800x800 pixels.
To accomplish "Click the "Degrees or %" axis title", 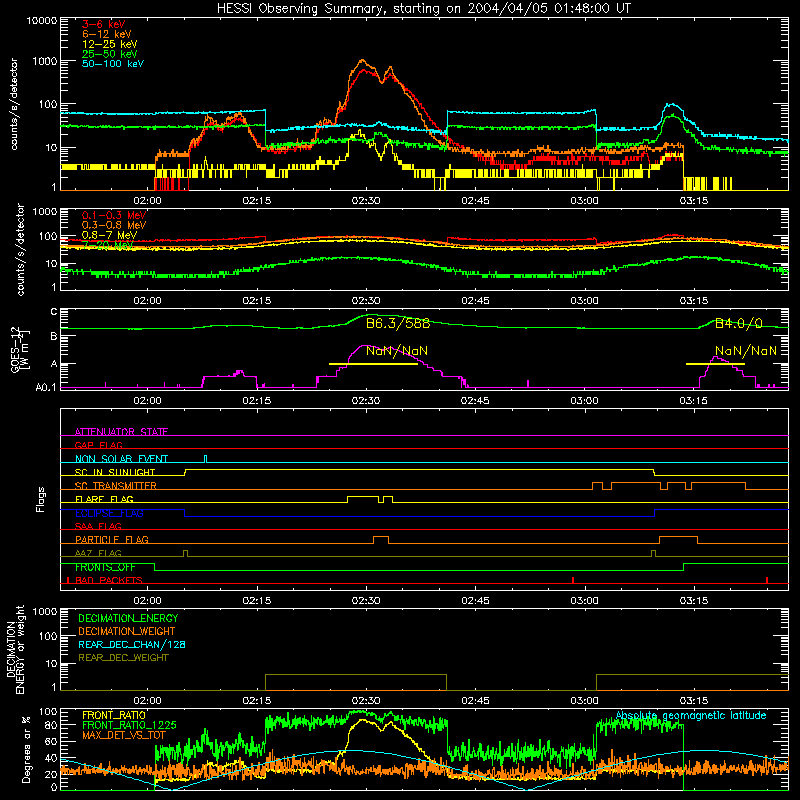I will coord(26,749).
